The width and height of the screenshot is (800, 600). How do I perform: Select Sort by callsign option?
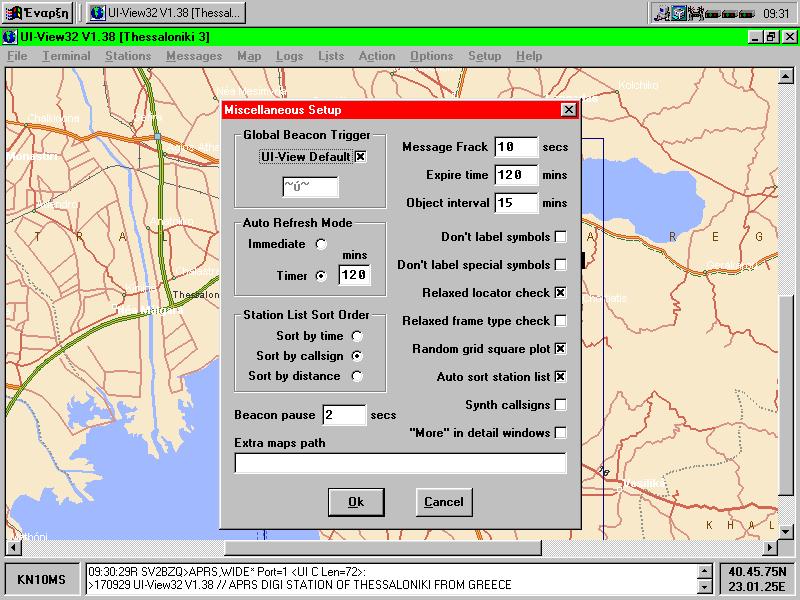pyautogui.click(x=357, y=356)
